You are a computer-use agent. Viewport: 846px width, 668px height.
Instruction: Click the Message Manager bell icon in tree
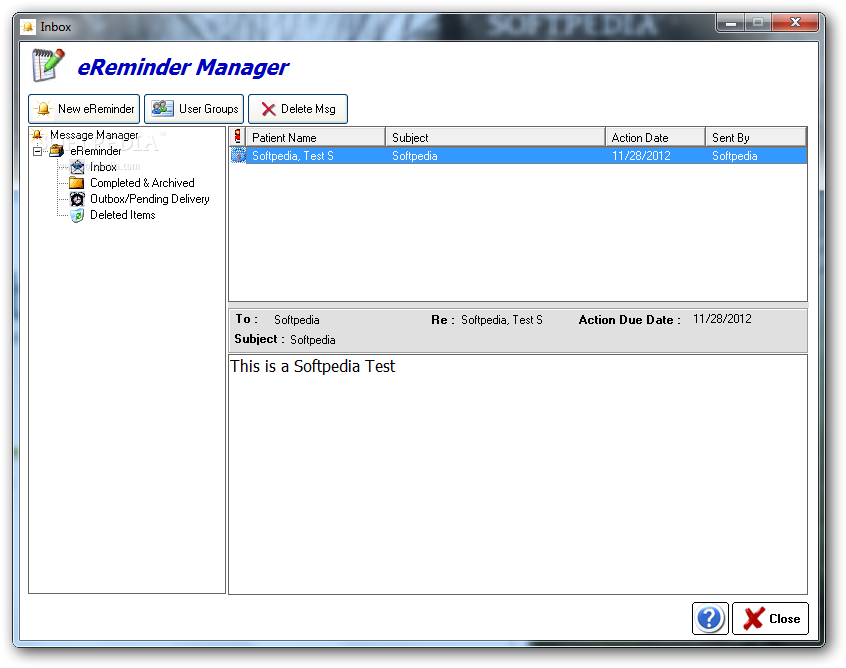tap(37, 134)
